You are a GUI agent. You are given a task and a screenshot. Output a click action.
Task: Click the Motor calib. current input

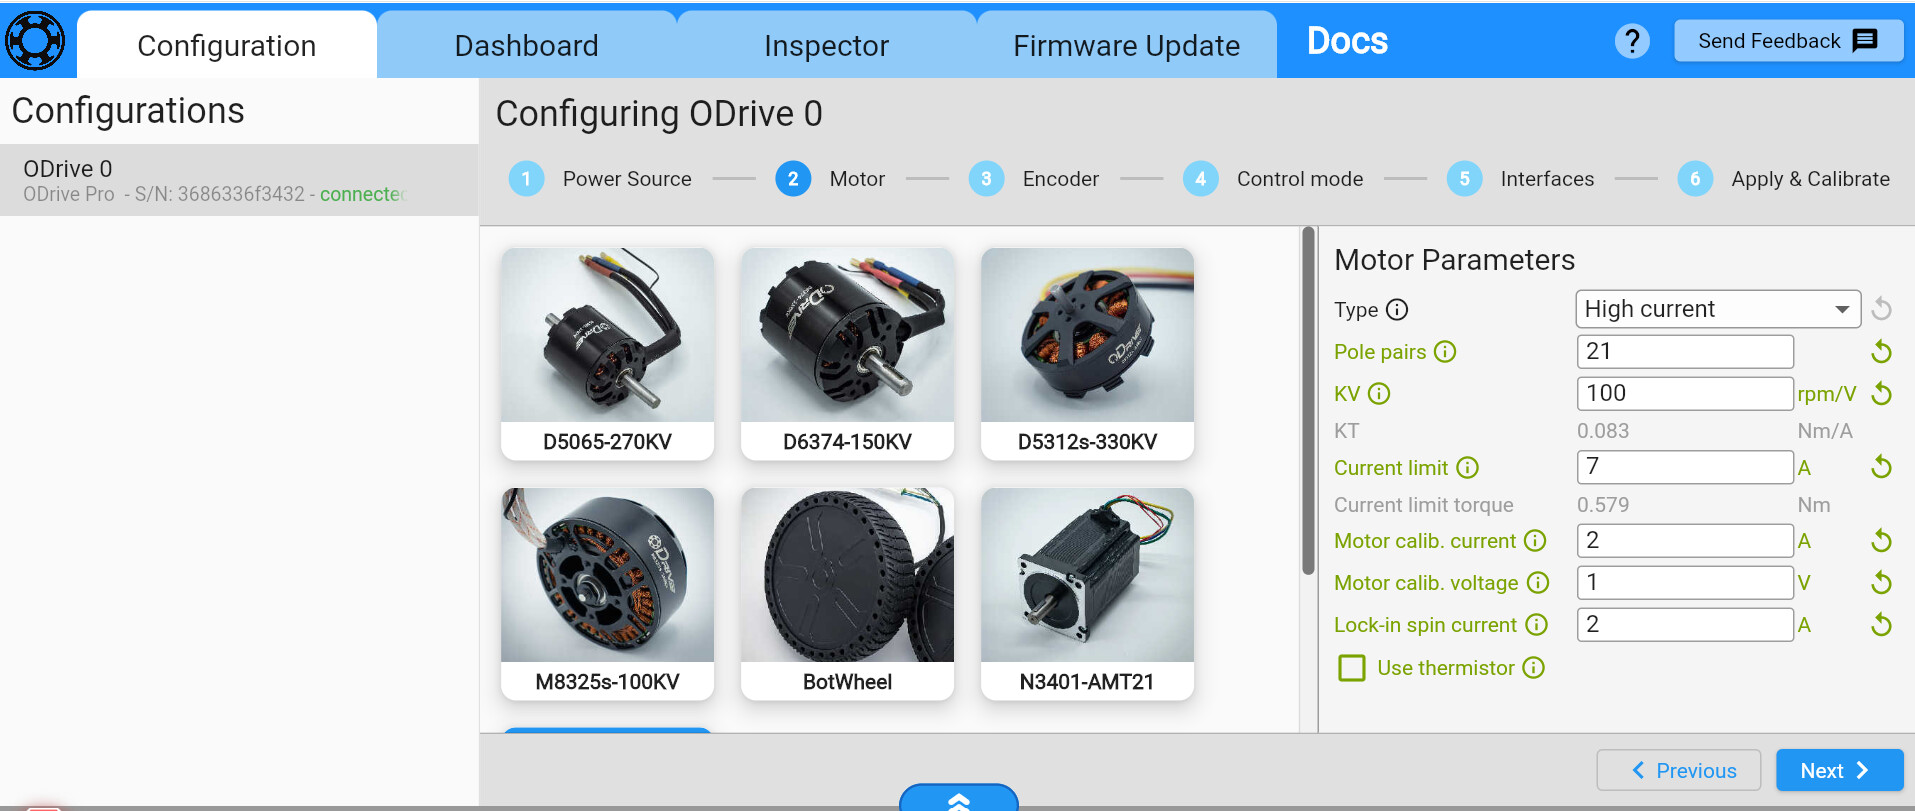click(1685, 541)
